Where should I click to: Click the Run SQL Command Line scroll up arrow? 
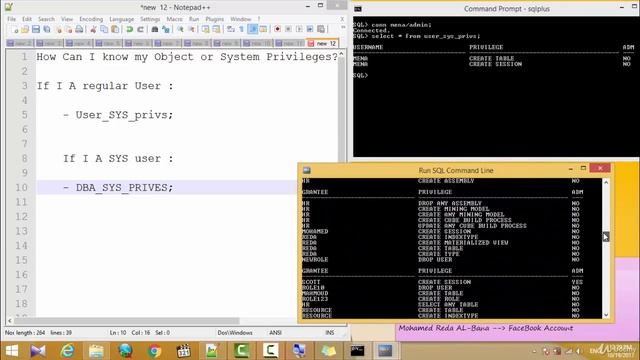606,182
